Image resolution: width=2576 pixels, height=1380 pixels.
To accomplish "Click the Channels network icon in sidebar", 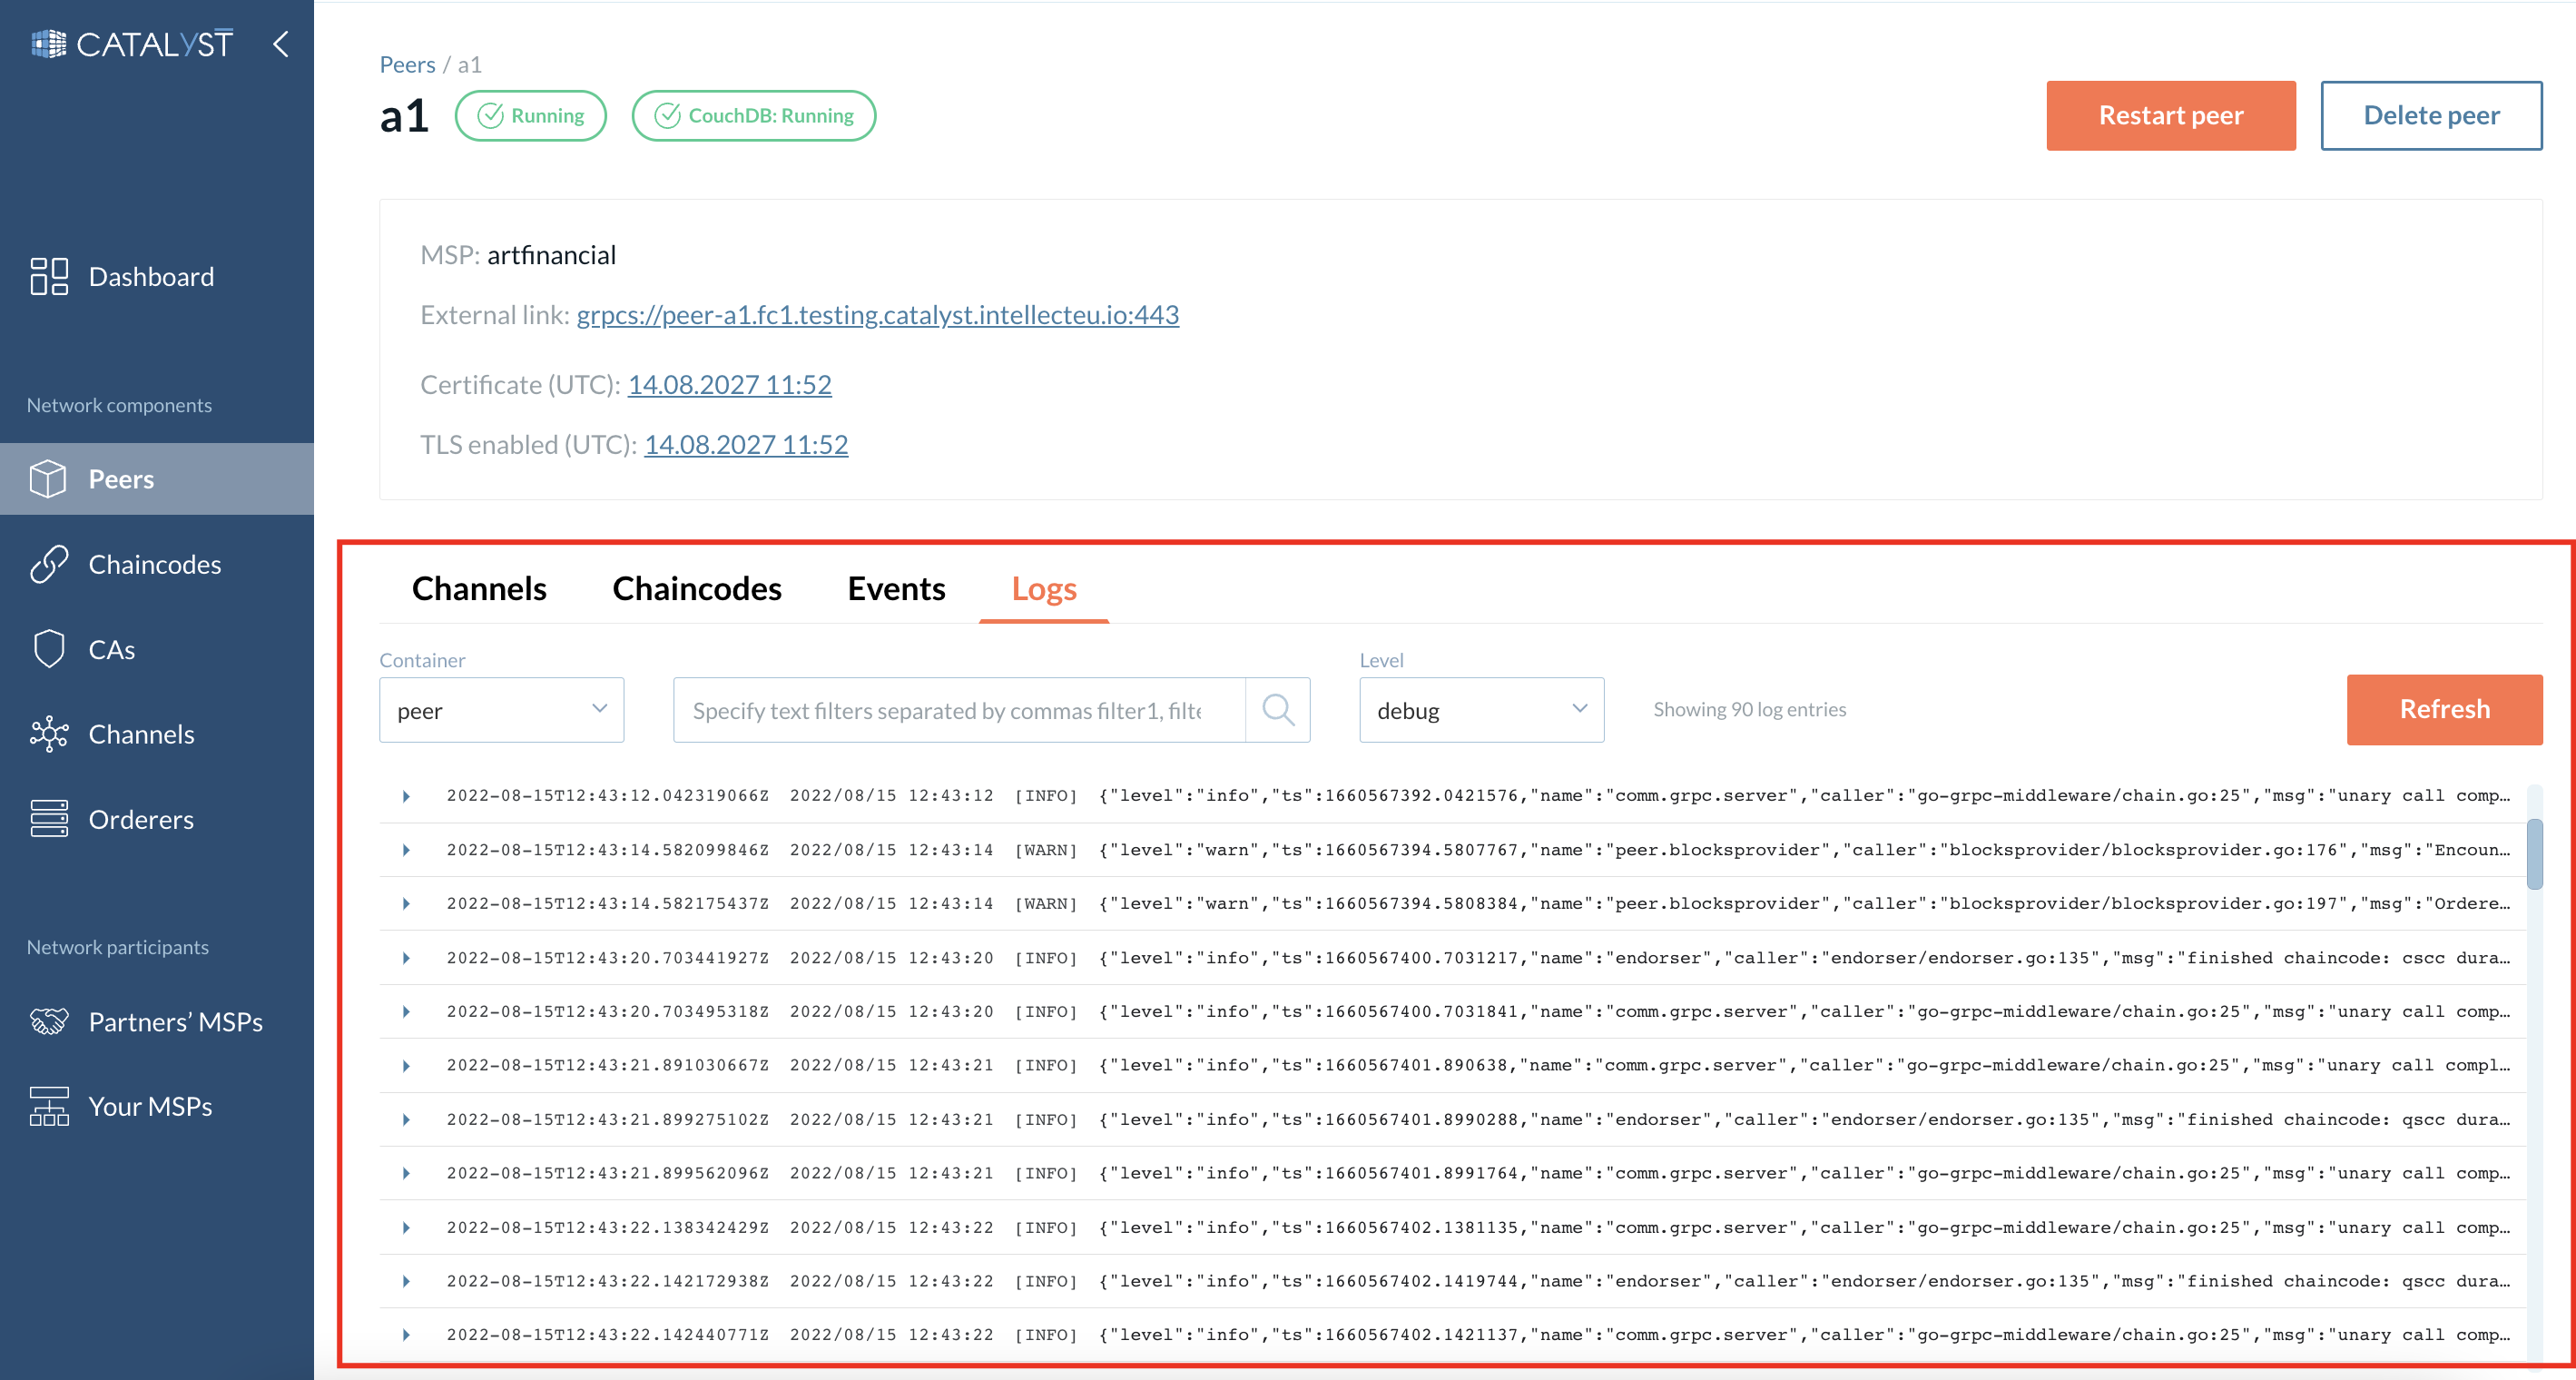I will pos(48,734).
